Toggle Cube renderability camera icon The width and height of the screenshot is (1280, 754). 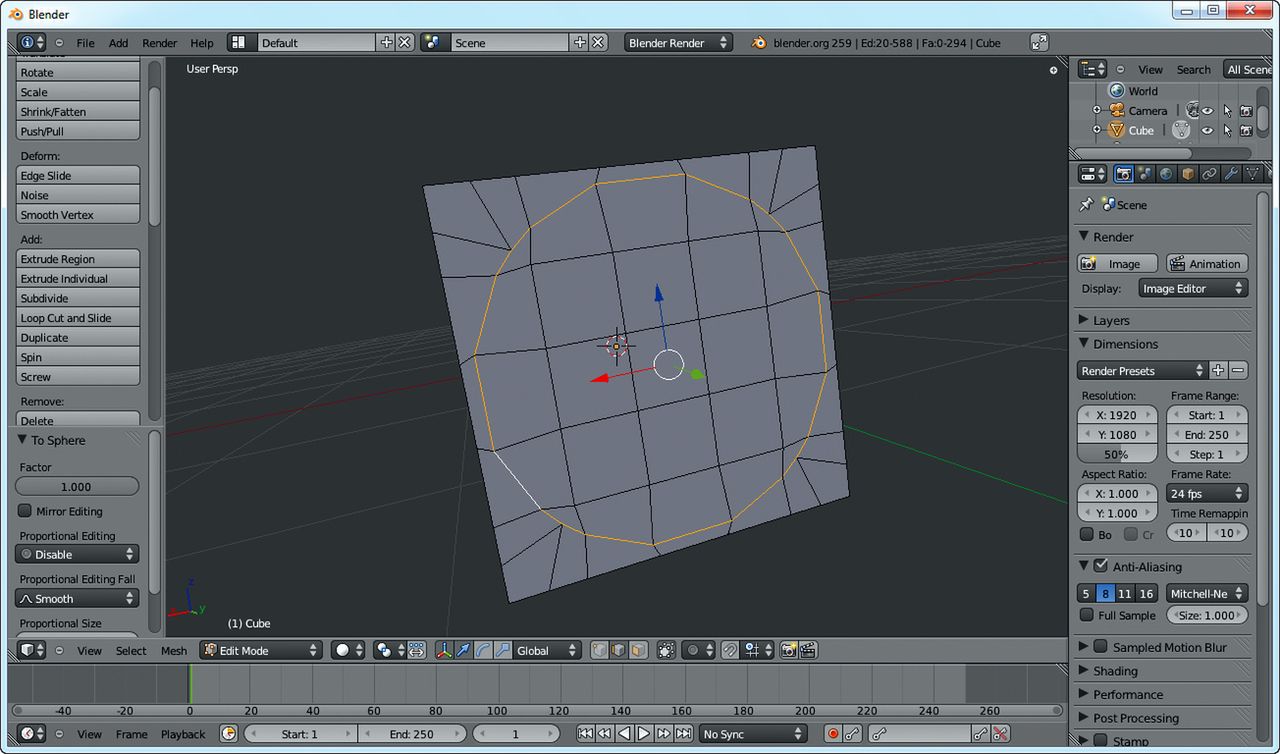click(x=1246, y=130)
